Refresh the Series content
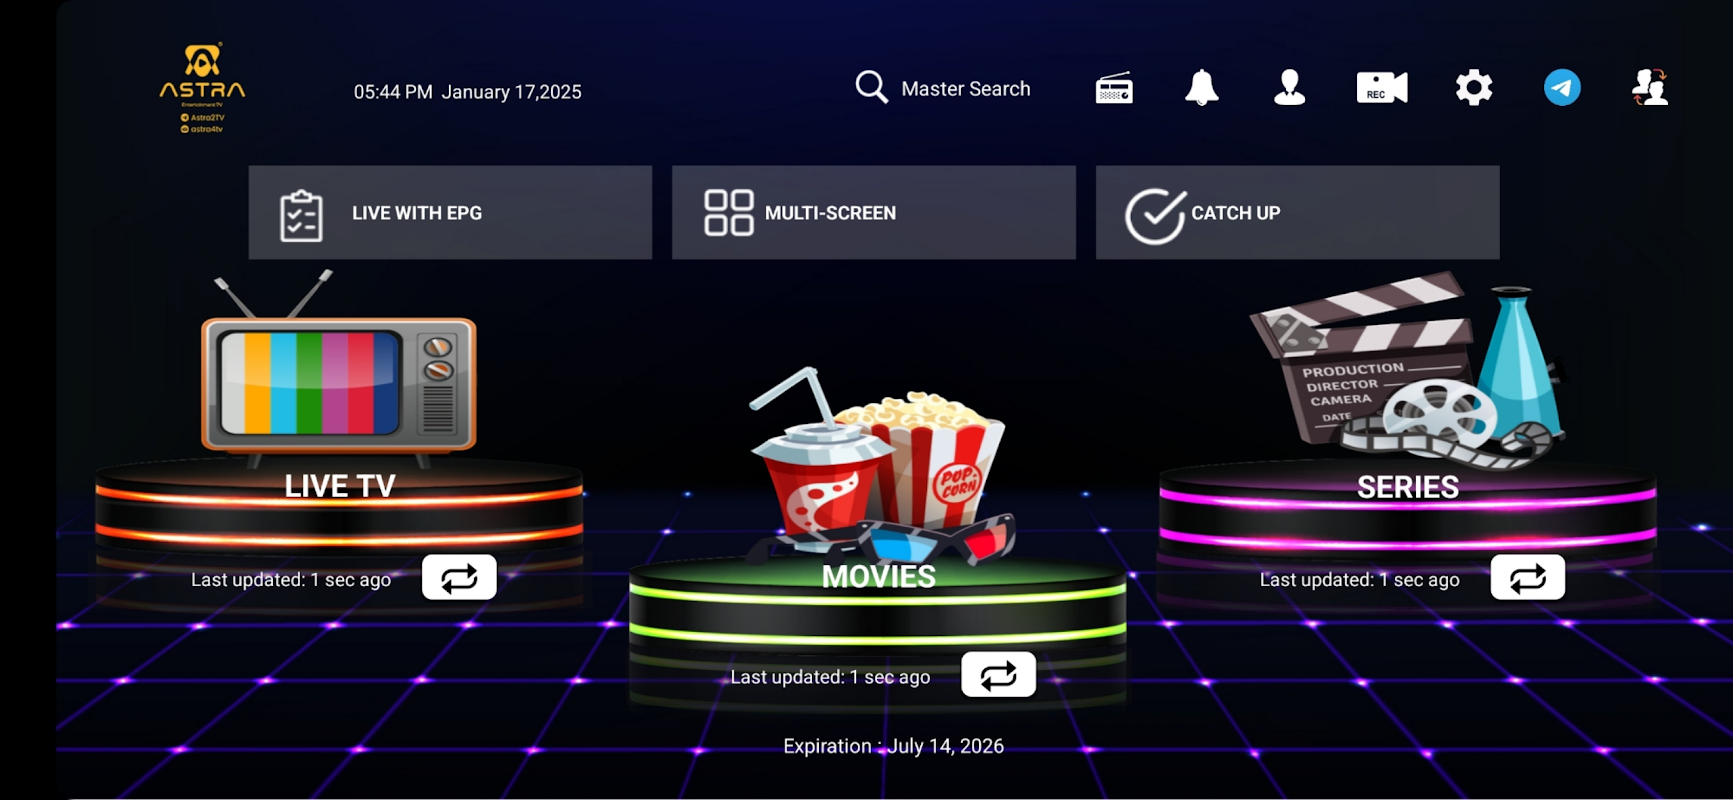This screenshot has height=800, width=1733. [1528, 577]
